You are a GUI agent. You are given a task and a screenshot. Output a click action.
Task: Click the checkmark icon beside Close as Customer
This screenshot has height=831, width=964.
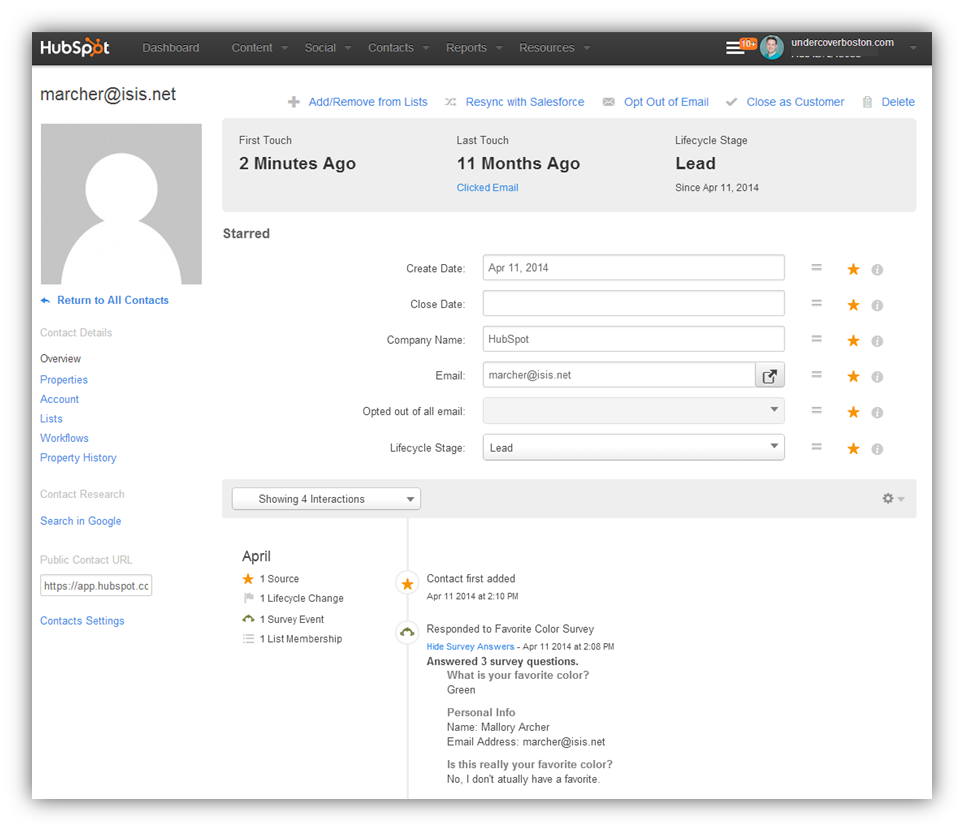[x=731, y=102]
